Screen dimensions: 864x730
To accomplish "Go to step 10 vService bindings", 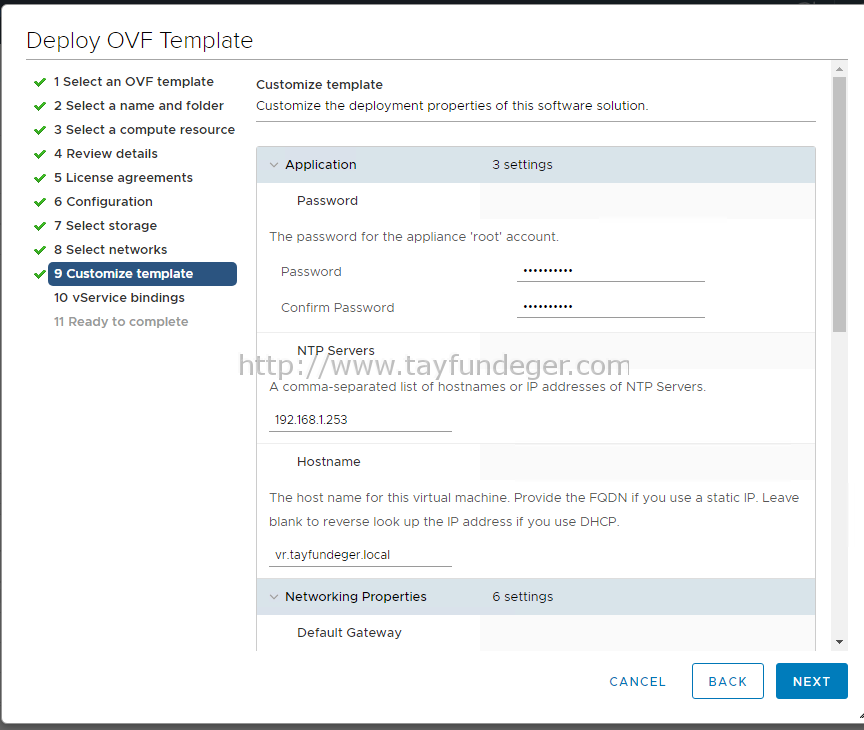I will pos(119,298).
